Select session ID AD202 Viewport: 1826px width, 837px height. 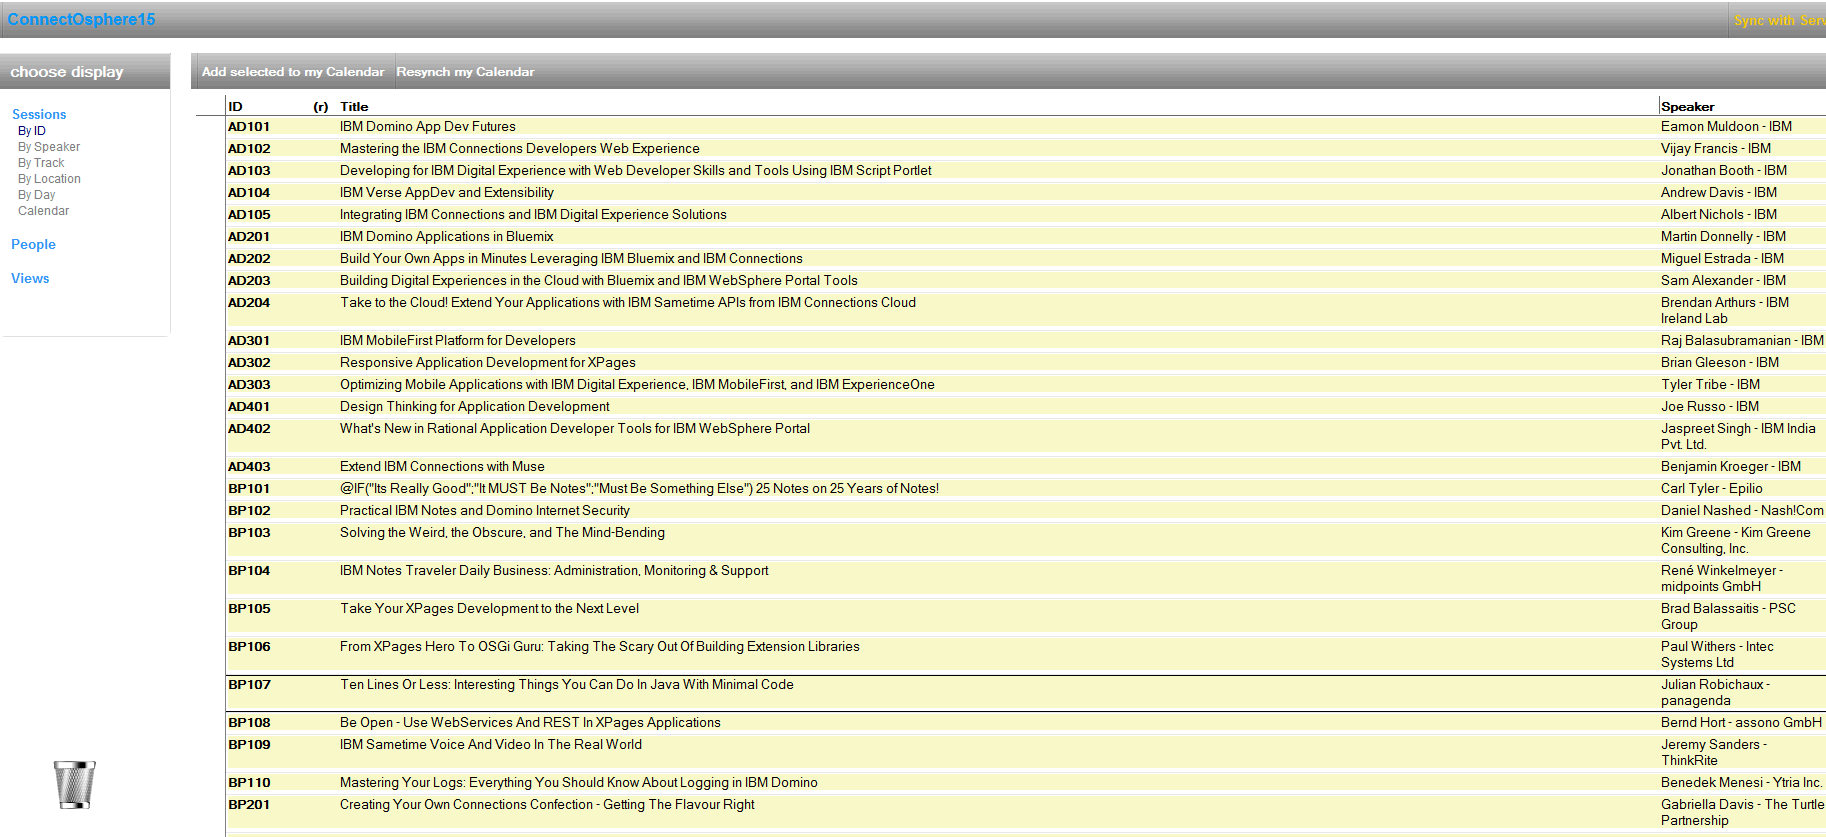[x=249, y=259]
